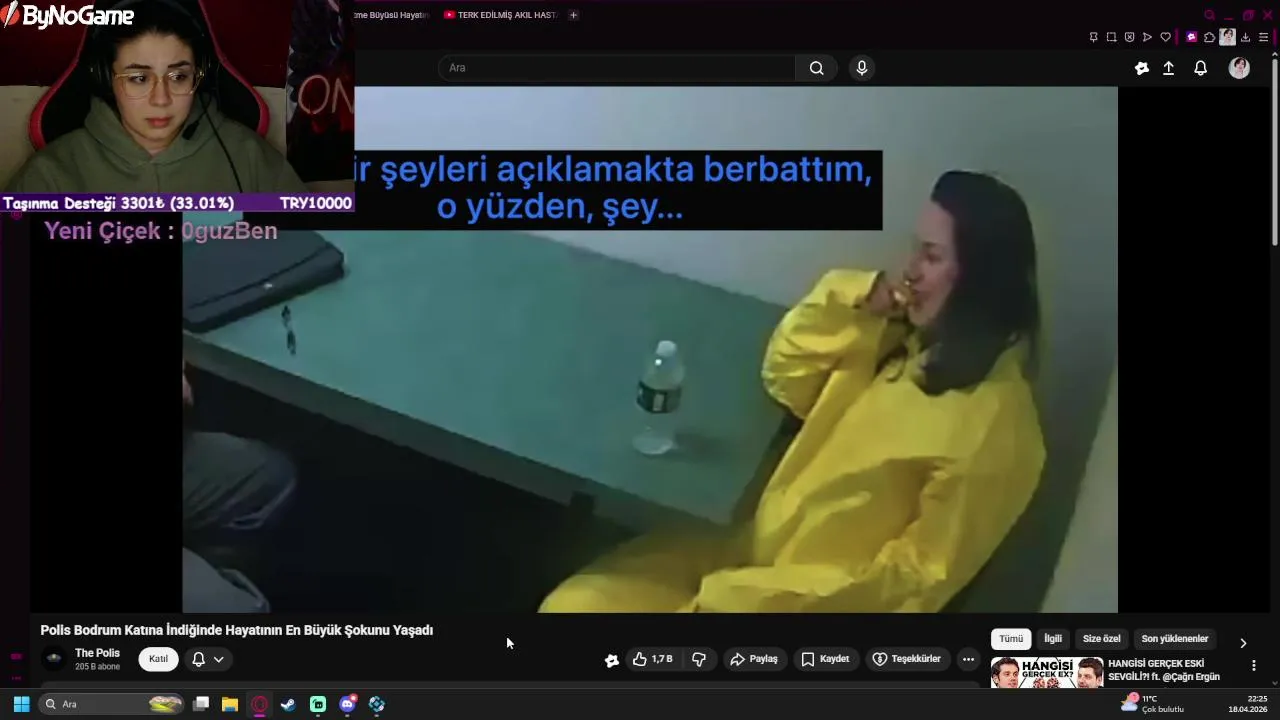Viewport: 1280px width, 720px height.
Task: Click the Katıl join button
Action: click(158, 659)
